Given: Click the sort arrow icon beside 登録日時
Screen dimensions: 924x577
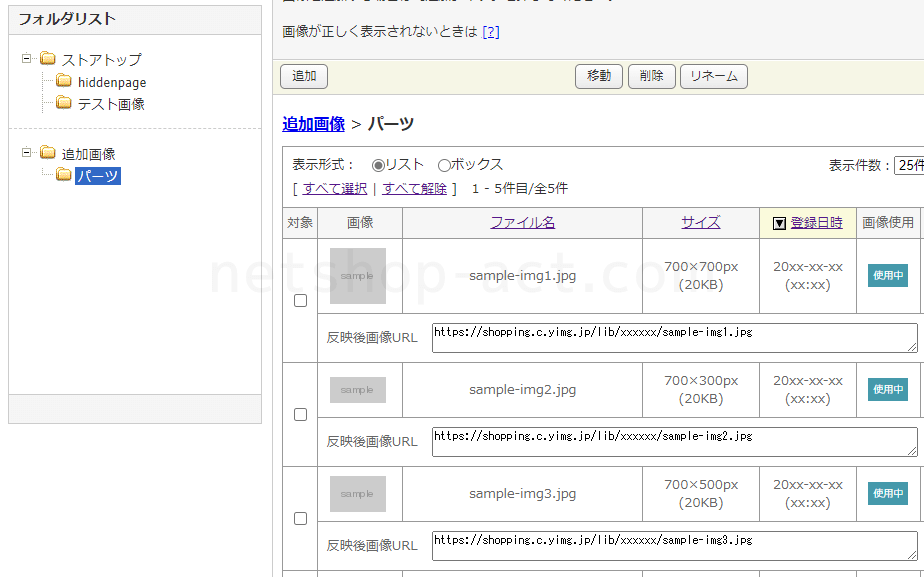Looking at the screenshot, I should click(x=779, y=223).
